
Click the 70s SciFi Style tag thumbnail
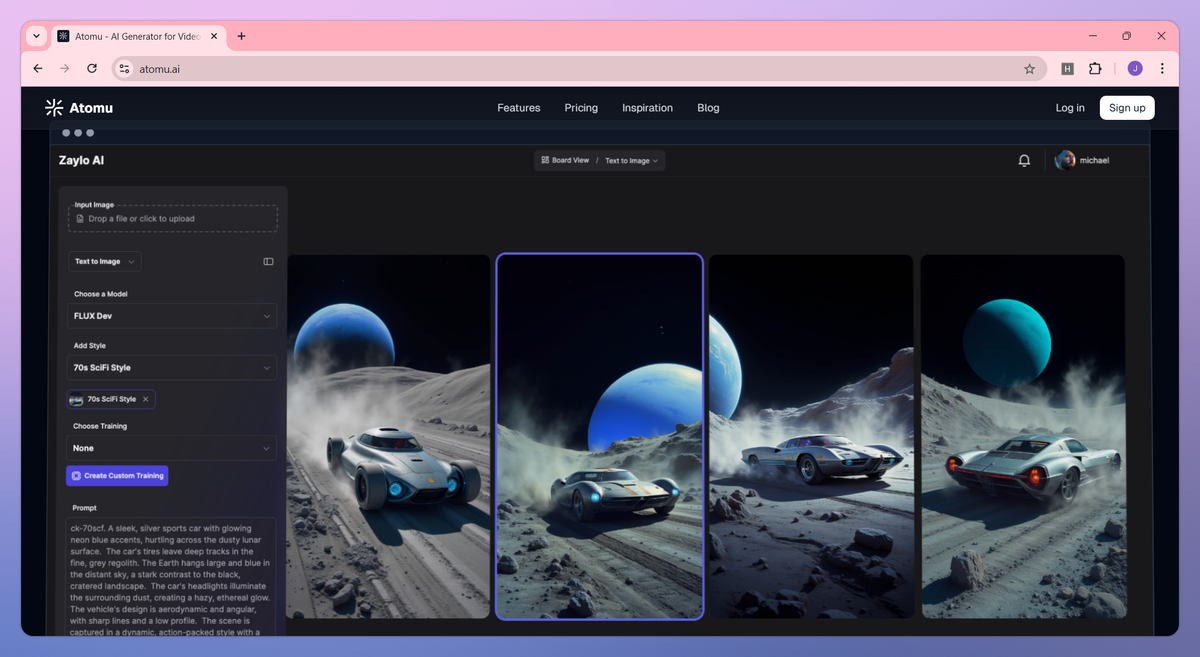coord(76,399)
